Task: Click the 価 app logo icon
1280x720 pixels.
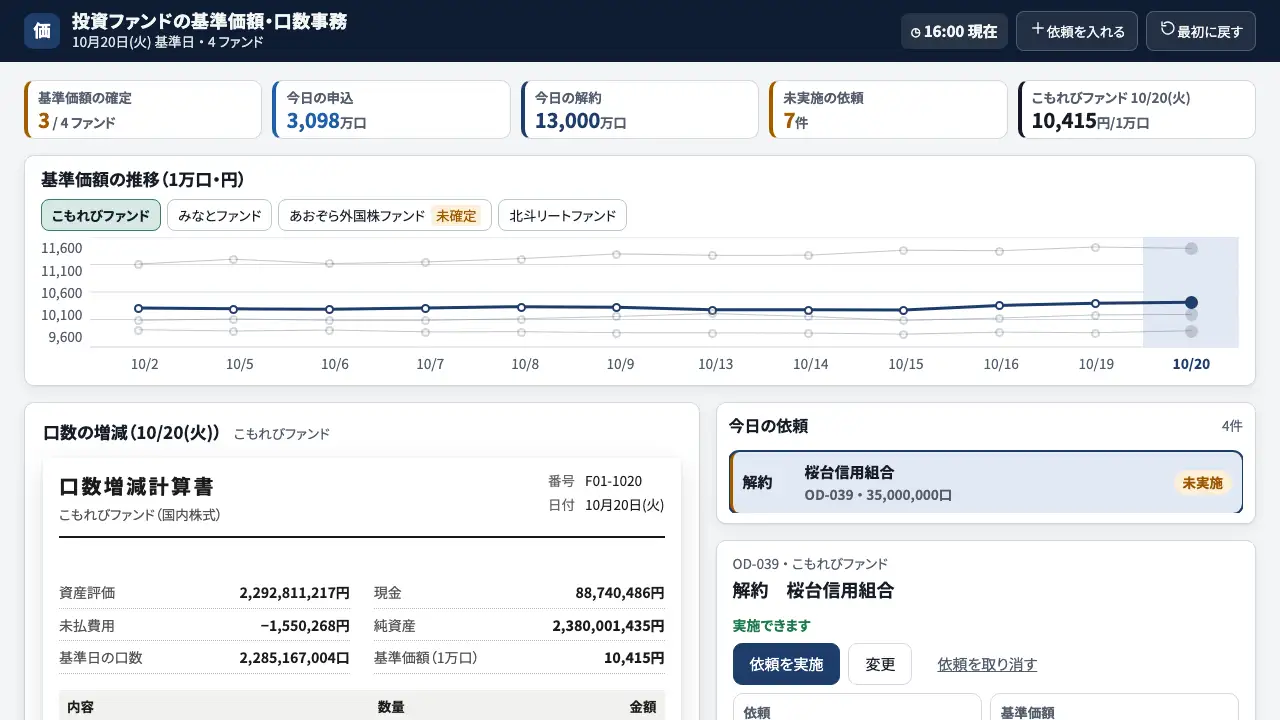Action: pos(42,31)
